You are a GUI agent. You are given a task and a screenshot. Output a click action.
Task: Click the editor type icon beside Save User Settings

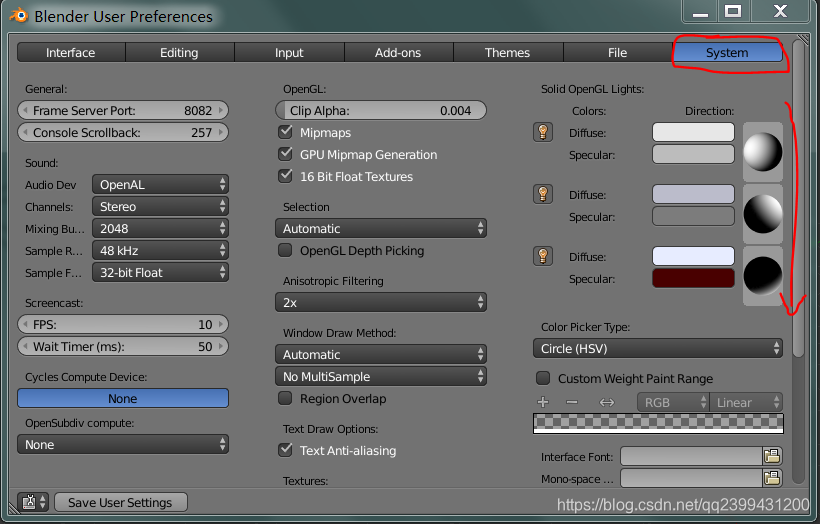coord(32,502)
